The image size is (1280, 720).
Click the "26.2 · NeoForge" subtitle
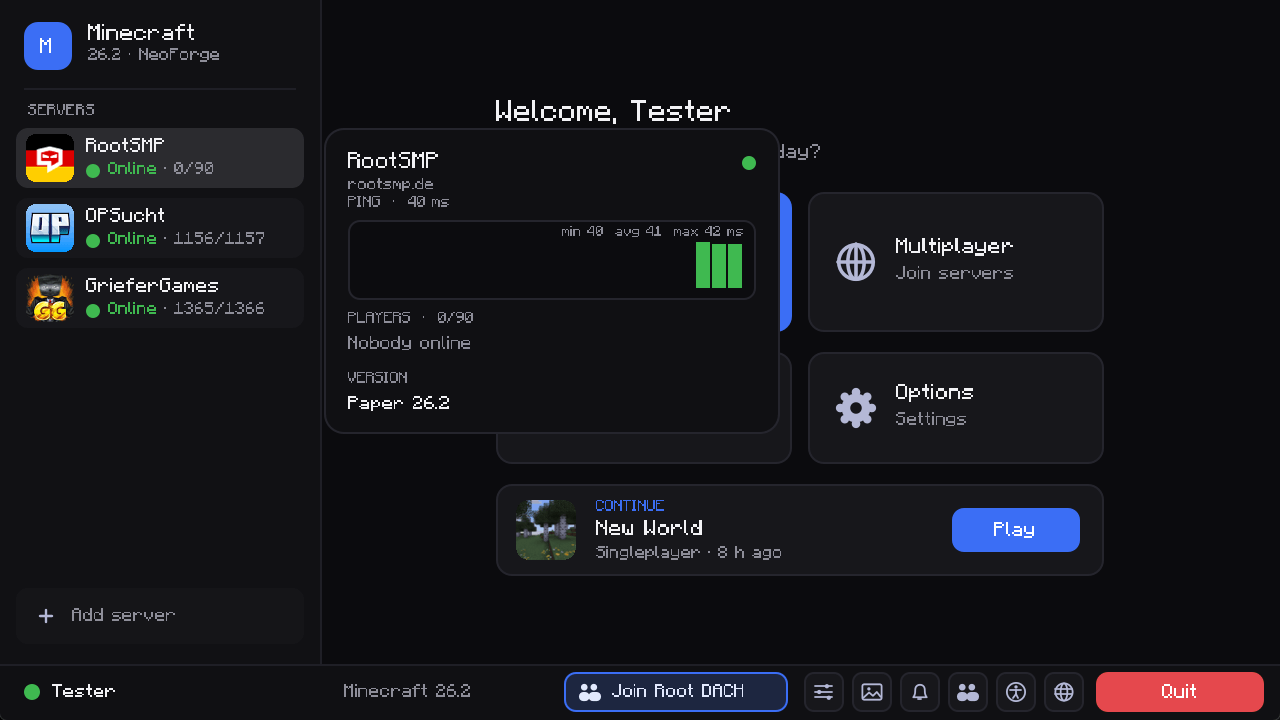[153, 55]
